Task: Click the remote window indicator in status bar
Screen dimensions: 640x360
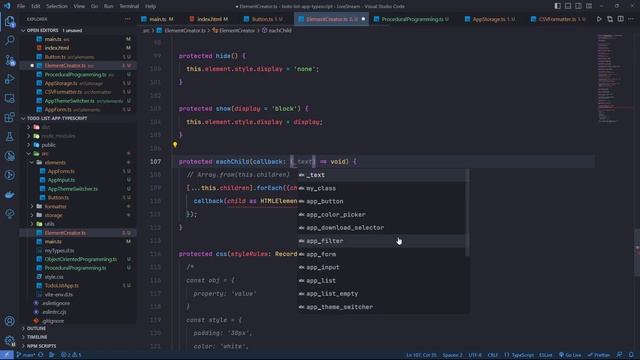Action: click(x=7, y=355)
